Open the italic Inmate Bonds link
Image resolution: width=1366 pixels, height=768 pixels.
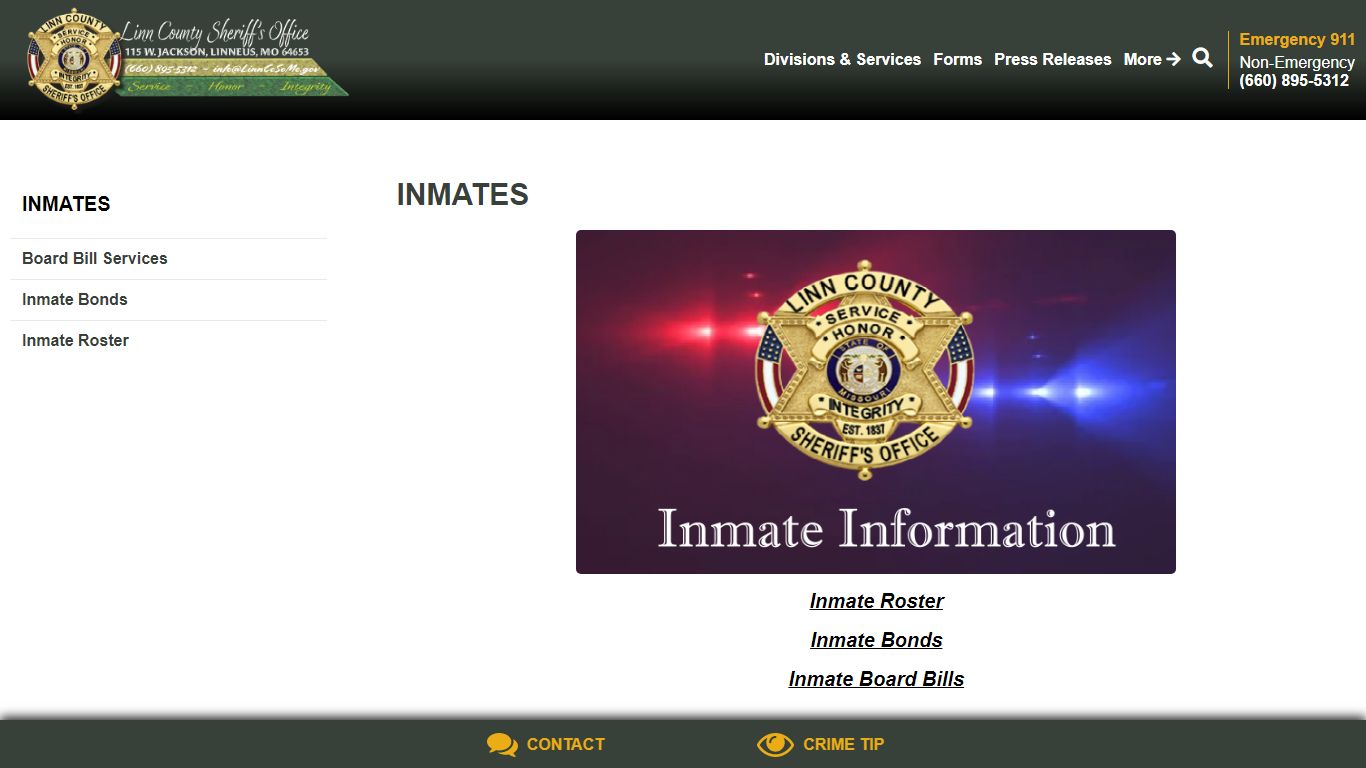coord(876,640)
